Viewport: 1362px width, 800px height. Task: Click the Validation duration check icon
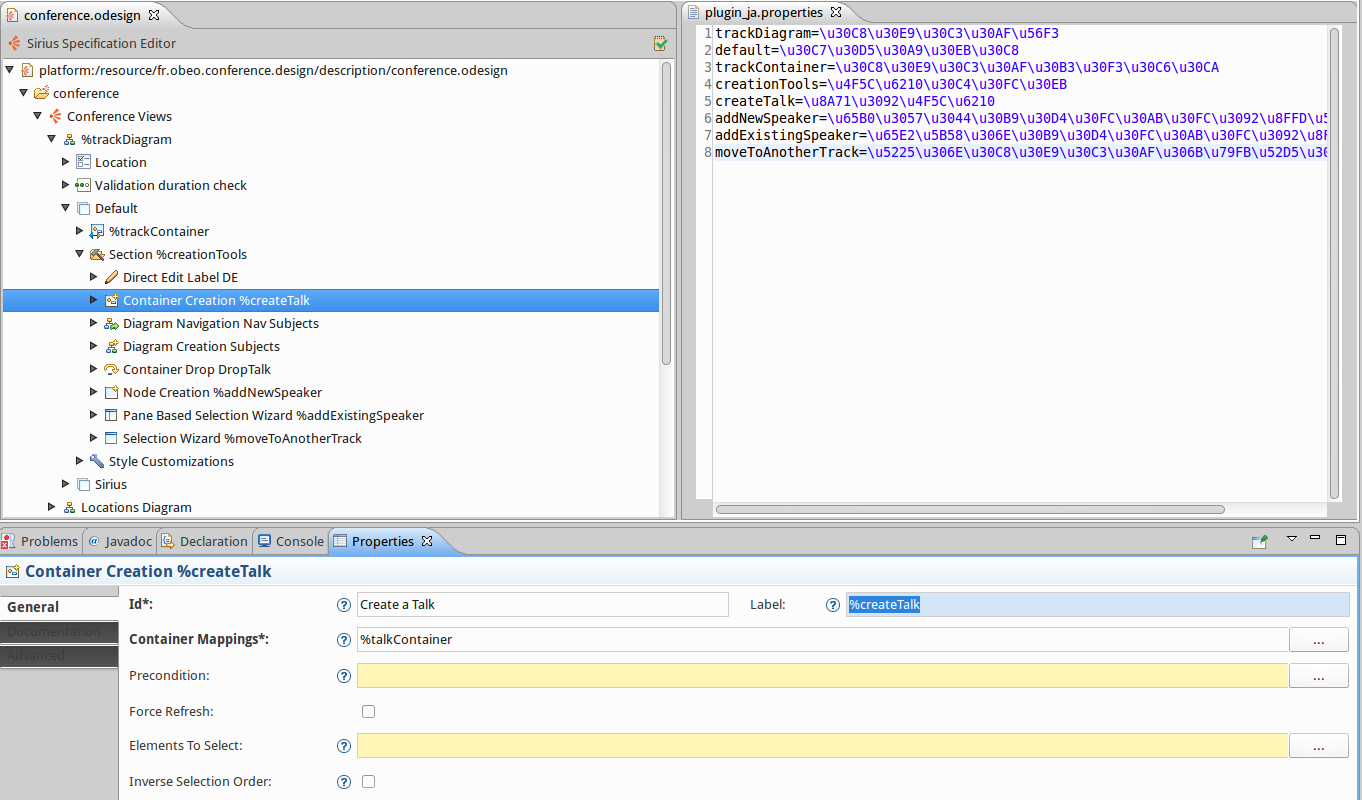pos(83,185)
